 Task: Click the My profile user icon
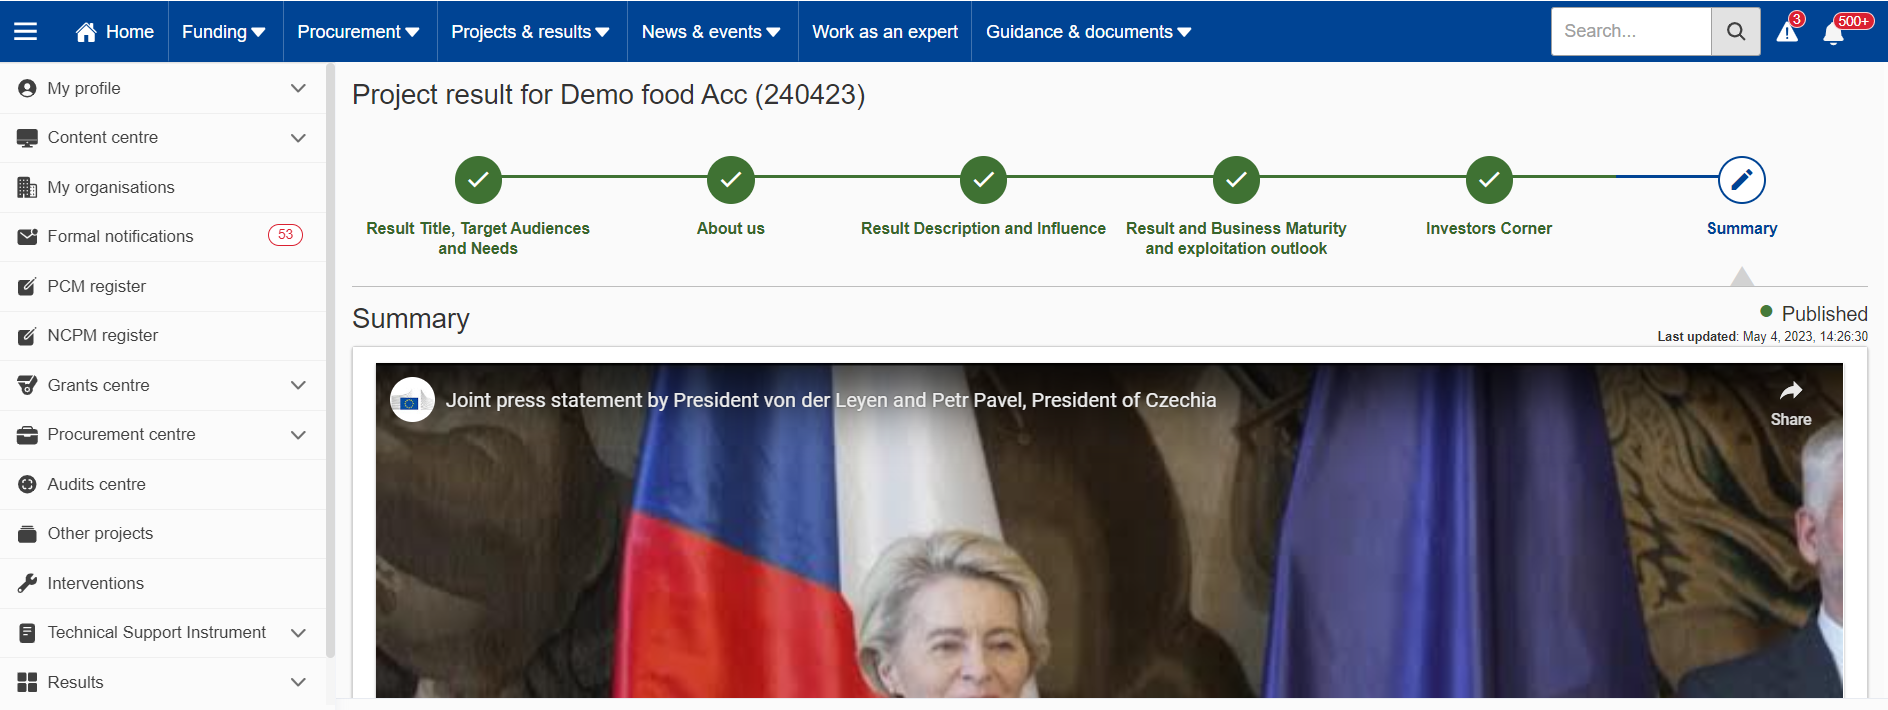27,88
